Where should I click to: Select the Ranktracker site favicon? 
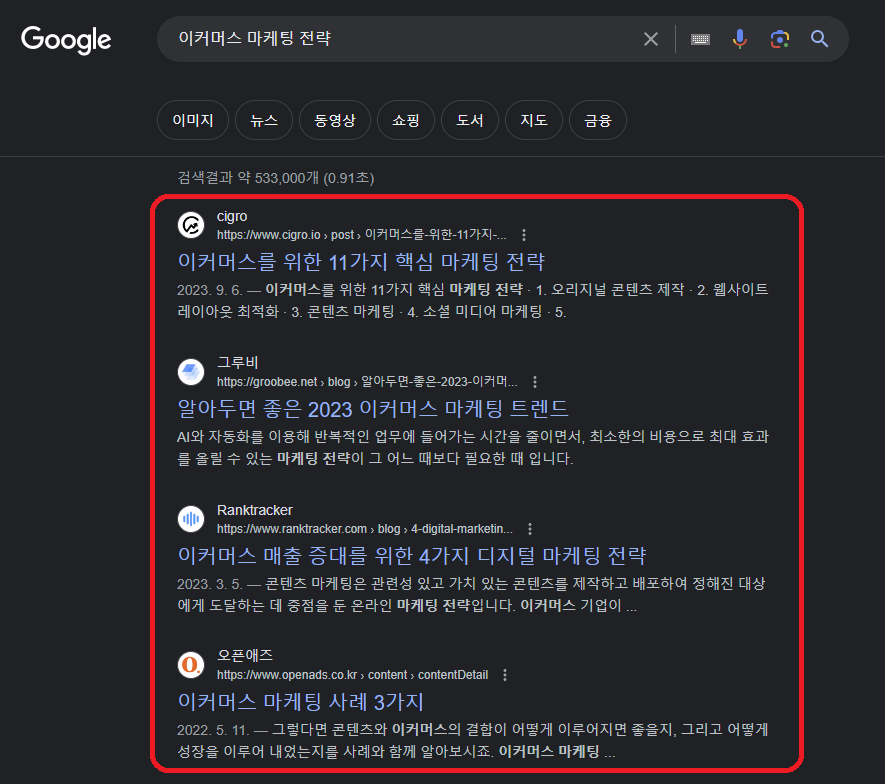(x=191, y=518)
